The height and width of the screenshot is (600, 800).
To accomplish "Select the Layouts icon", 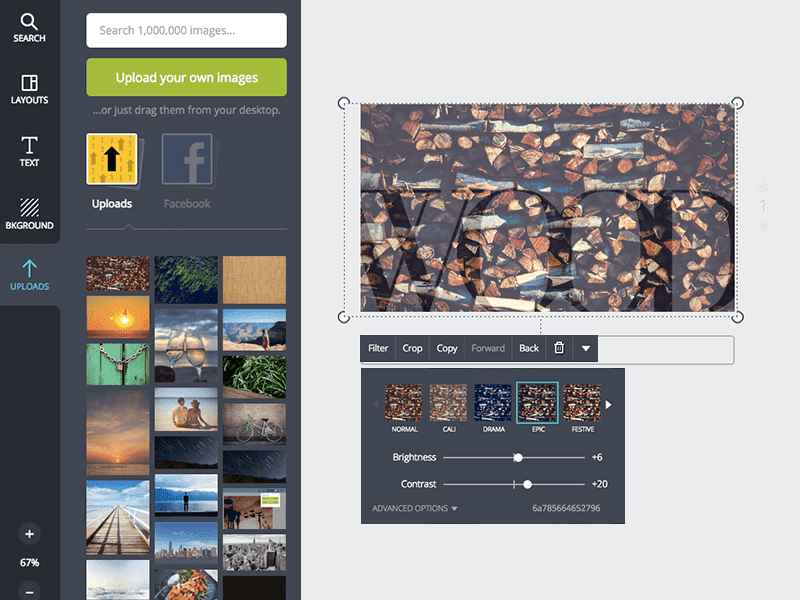I will 29,88.
